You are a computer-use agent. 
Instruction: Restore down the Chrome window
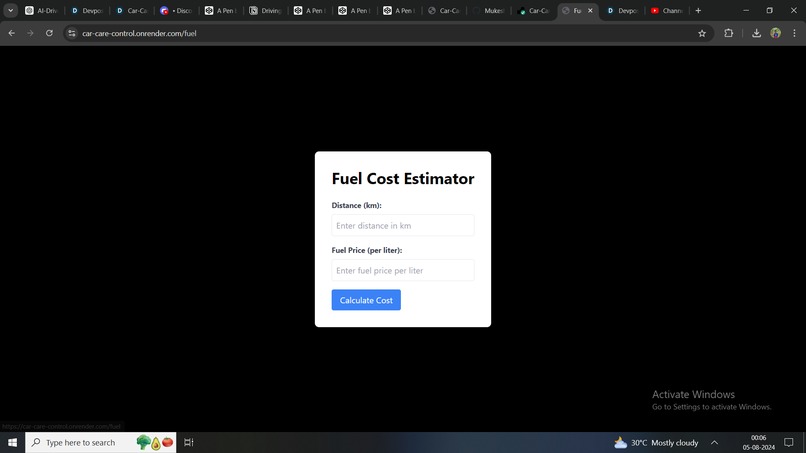770,10
